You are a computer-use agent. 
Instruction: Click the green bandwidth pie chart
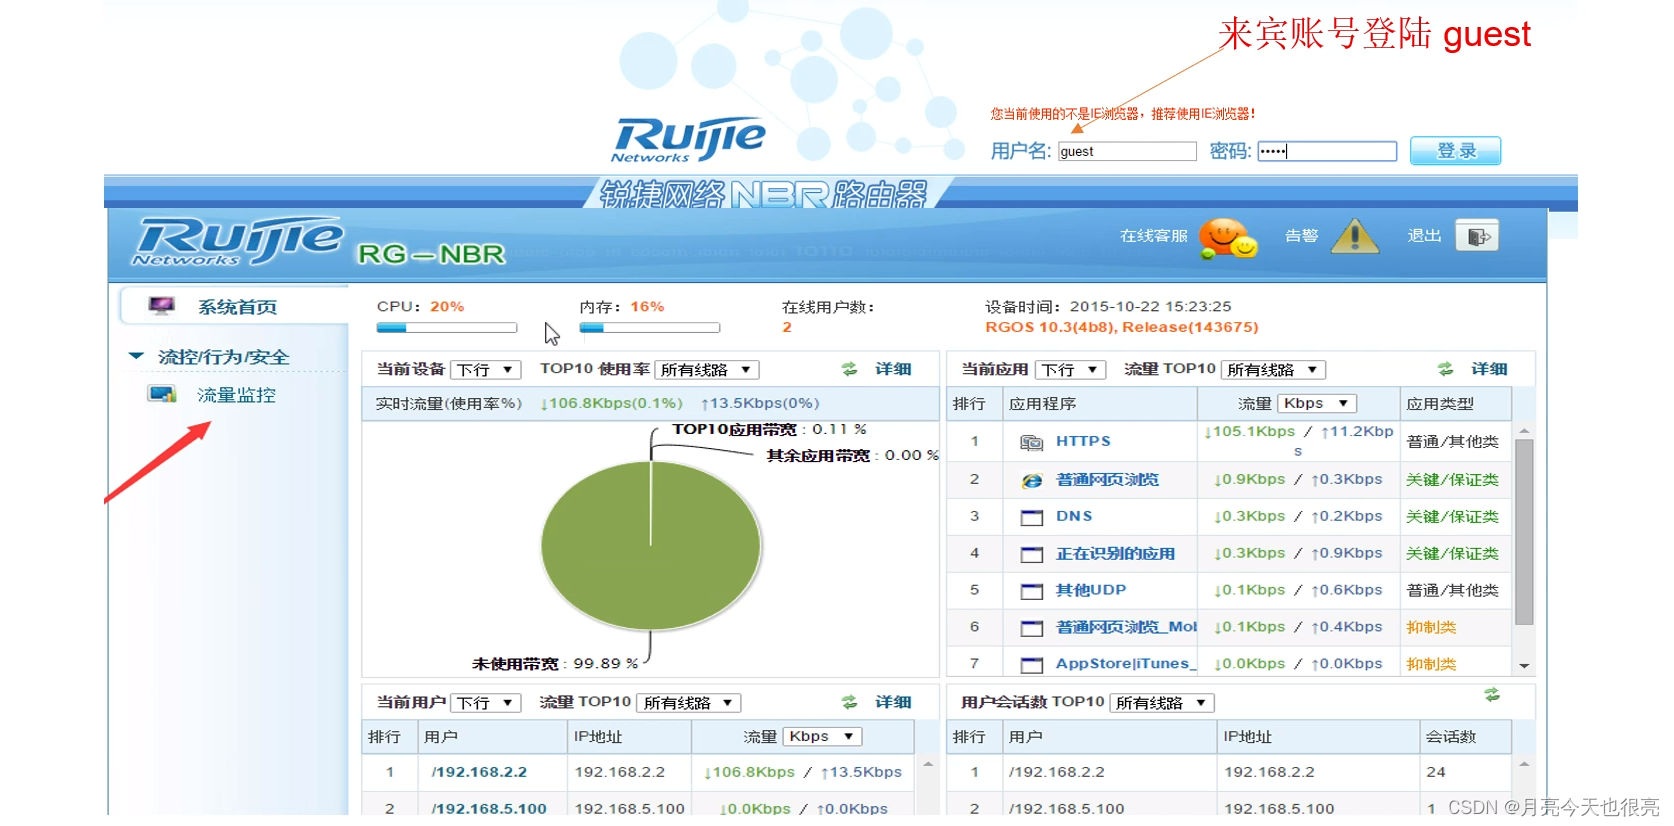651,546
